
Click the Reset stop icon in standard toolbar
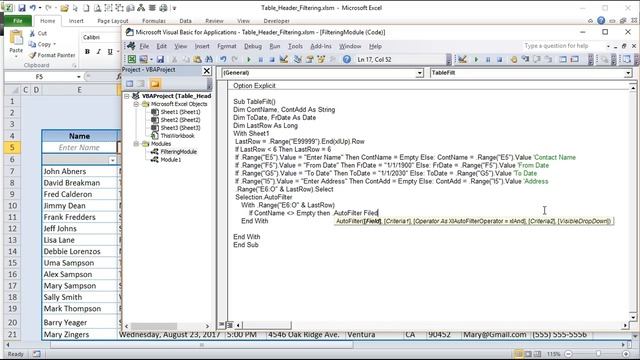[272, 60]
